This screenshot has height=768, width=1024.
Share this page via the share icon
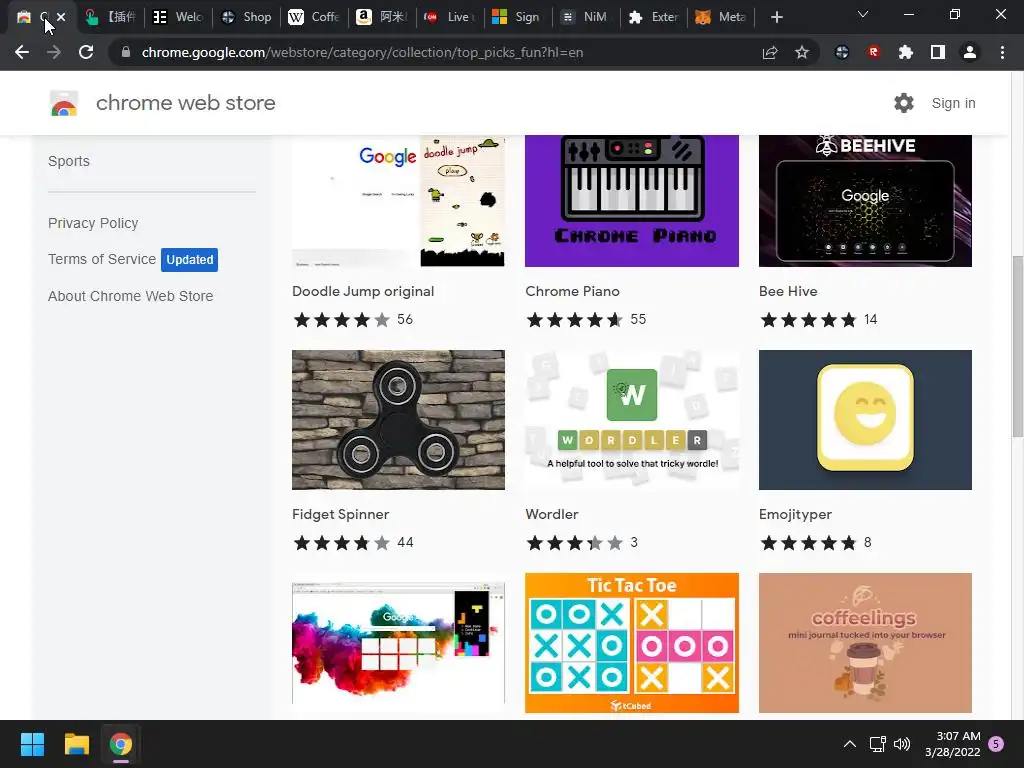point(770,52)
